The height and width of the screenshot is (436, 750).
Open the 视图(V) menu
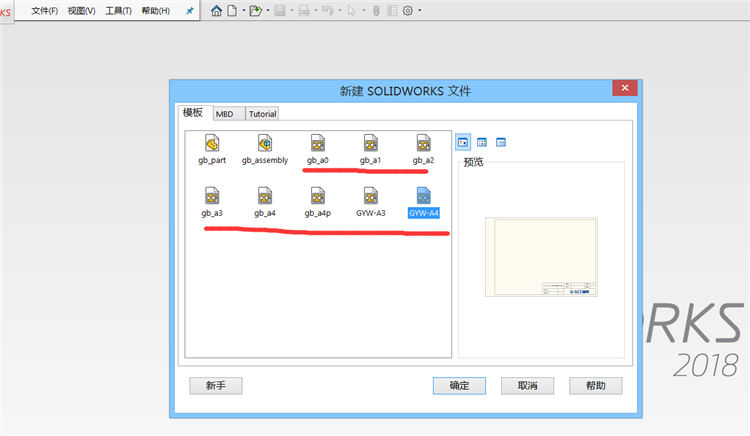tap(81, 11)
